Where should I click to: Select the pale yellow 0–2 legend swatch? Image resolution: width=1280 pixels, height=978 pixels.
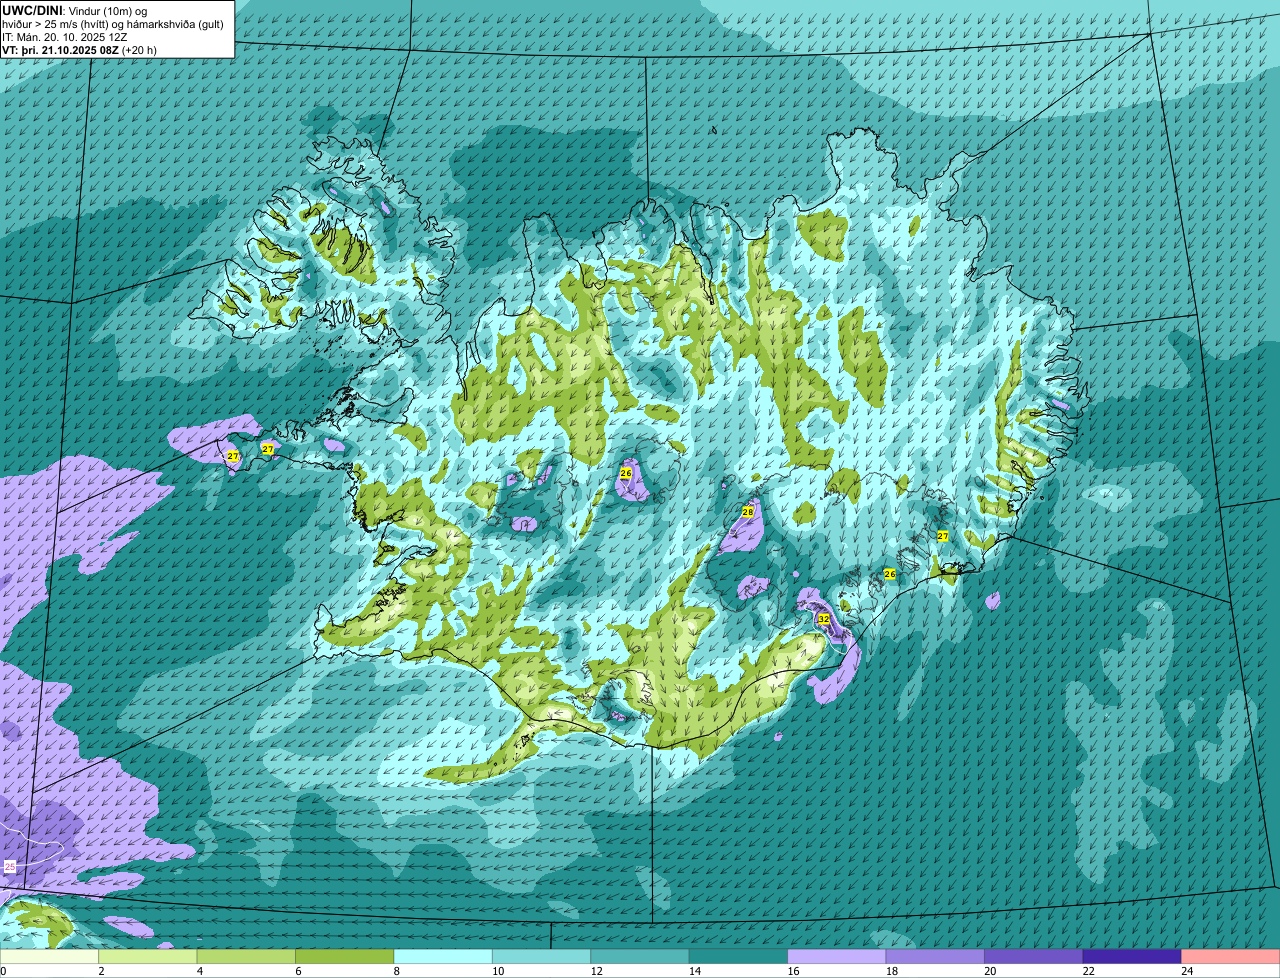pyautogui.click(x=50, y=957)
